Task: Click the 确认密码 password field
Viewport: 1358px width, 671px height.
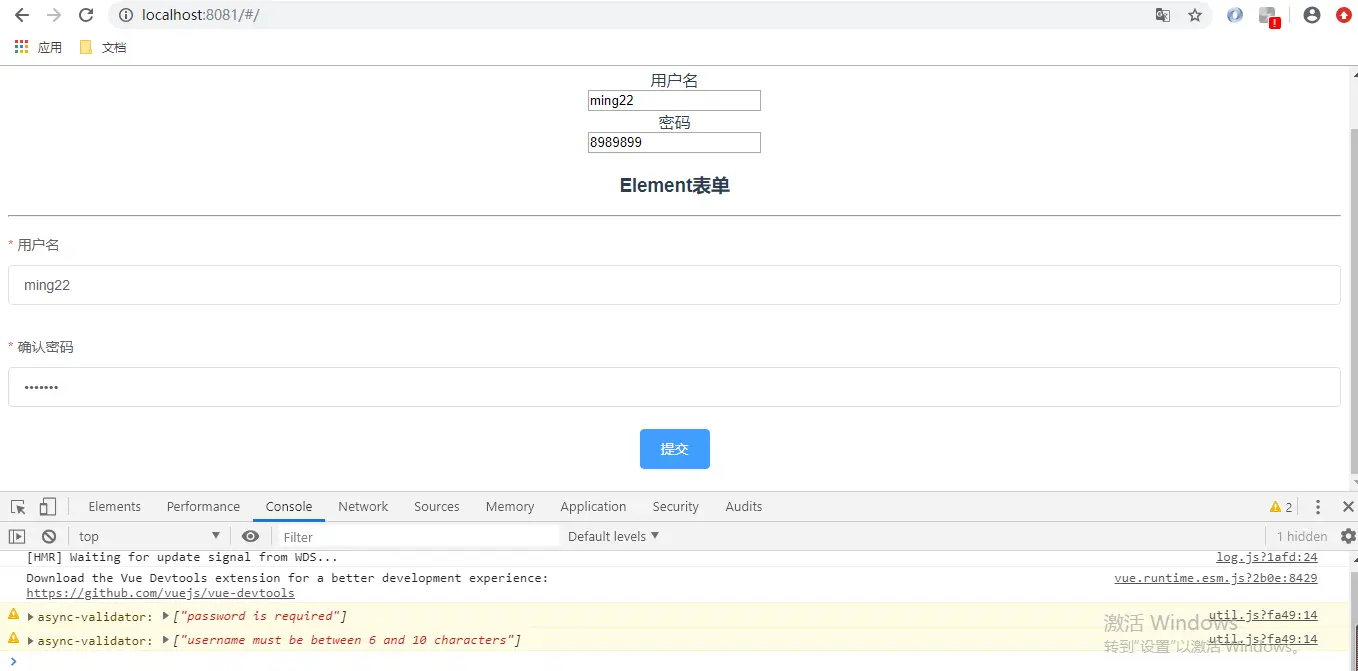Action: [674, 387]
